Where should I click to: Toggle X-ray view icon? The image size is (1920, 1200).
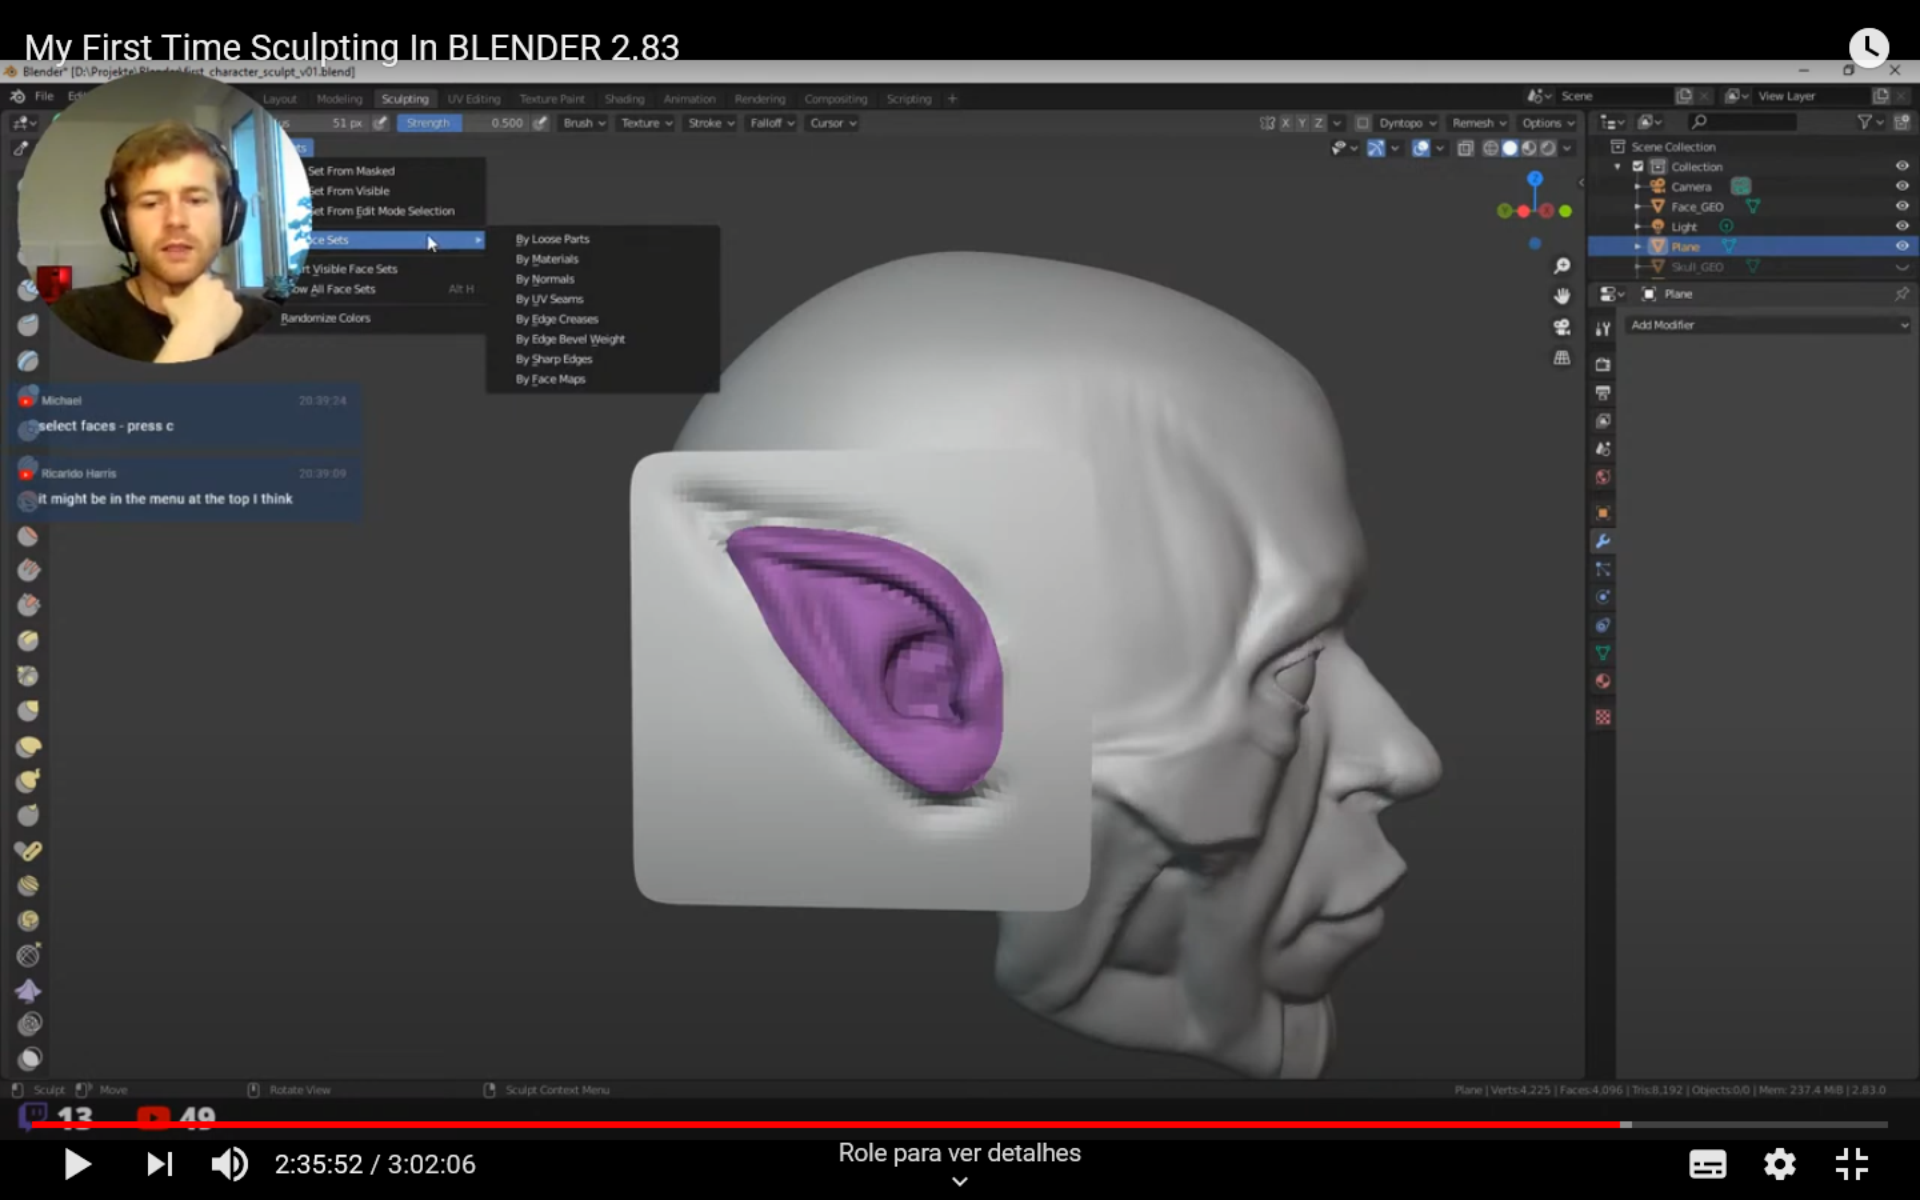pos(1465,148)
